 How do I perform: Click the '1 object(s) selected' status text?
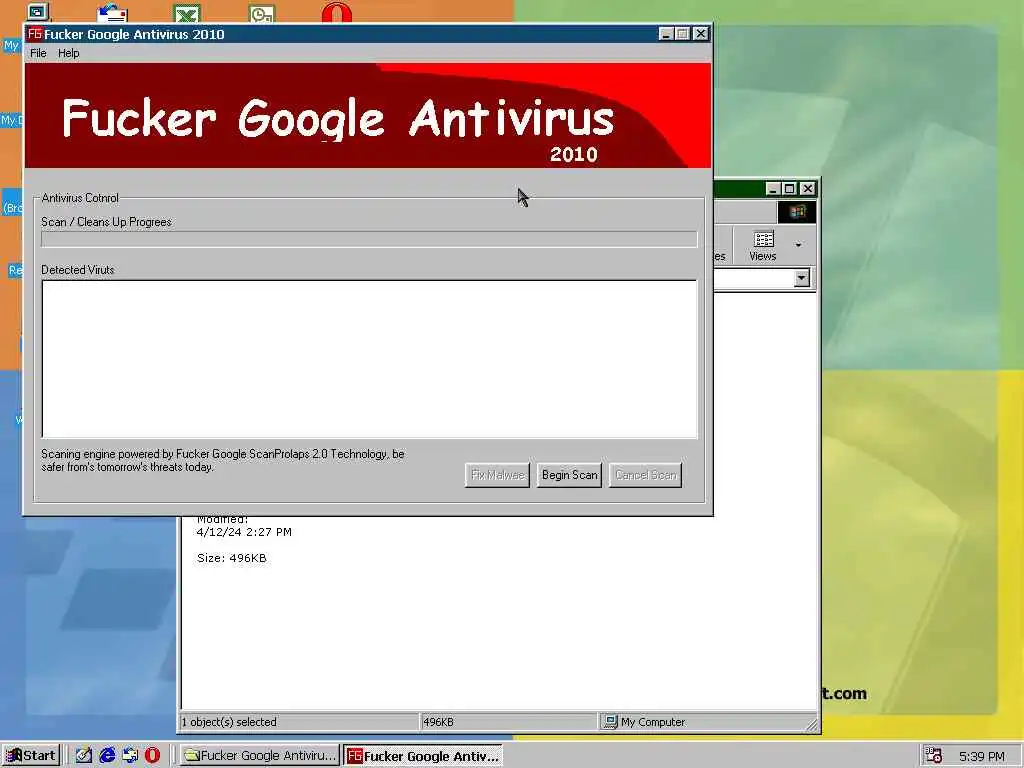coord(229,722)
